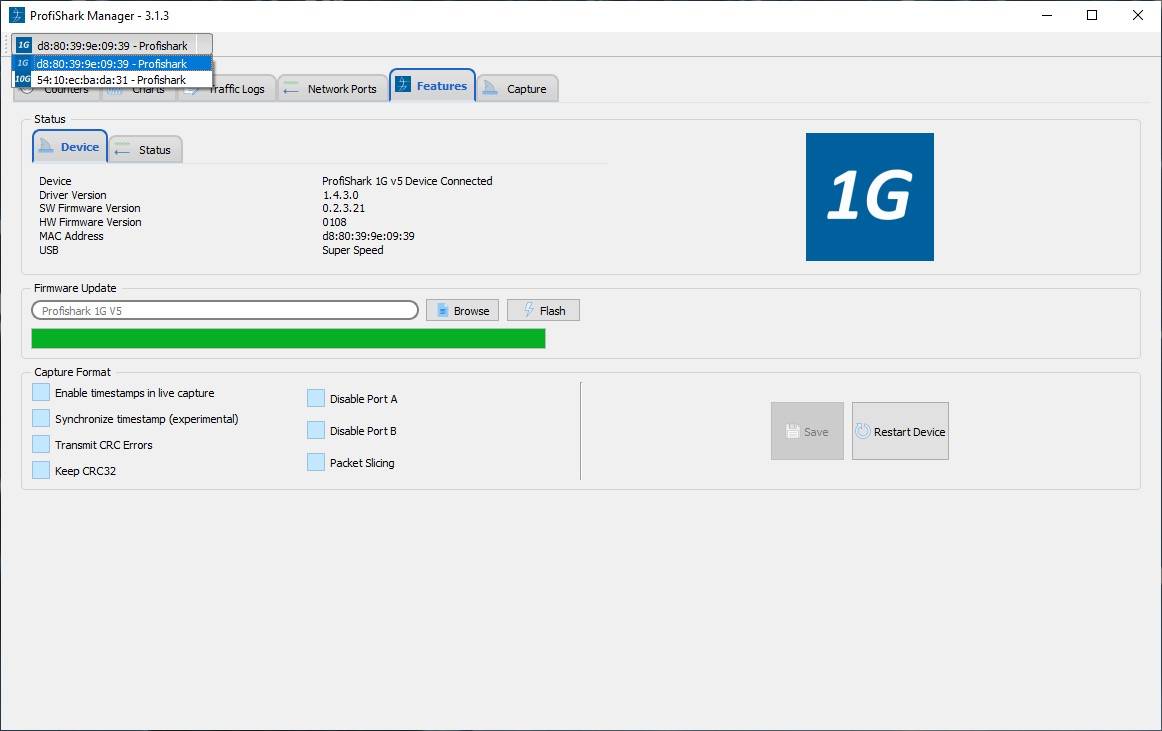Check the Disable Port A option
This screenshot has width=1162, height=731.
click(x=316, y=399)
